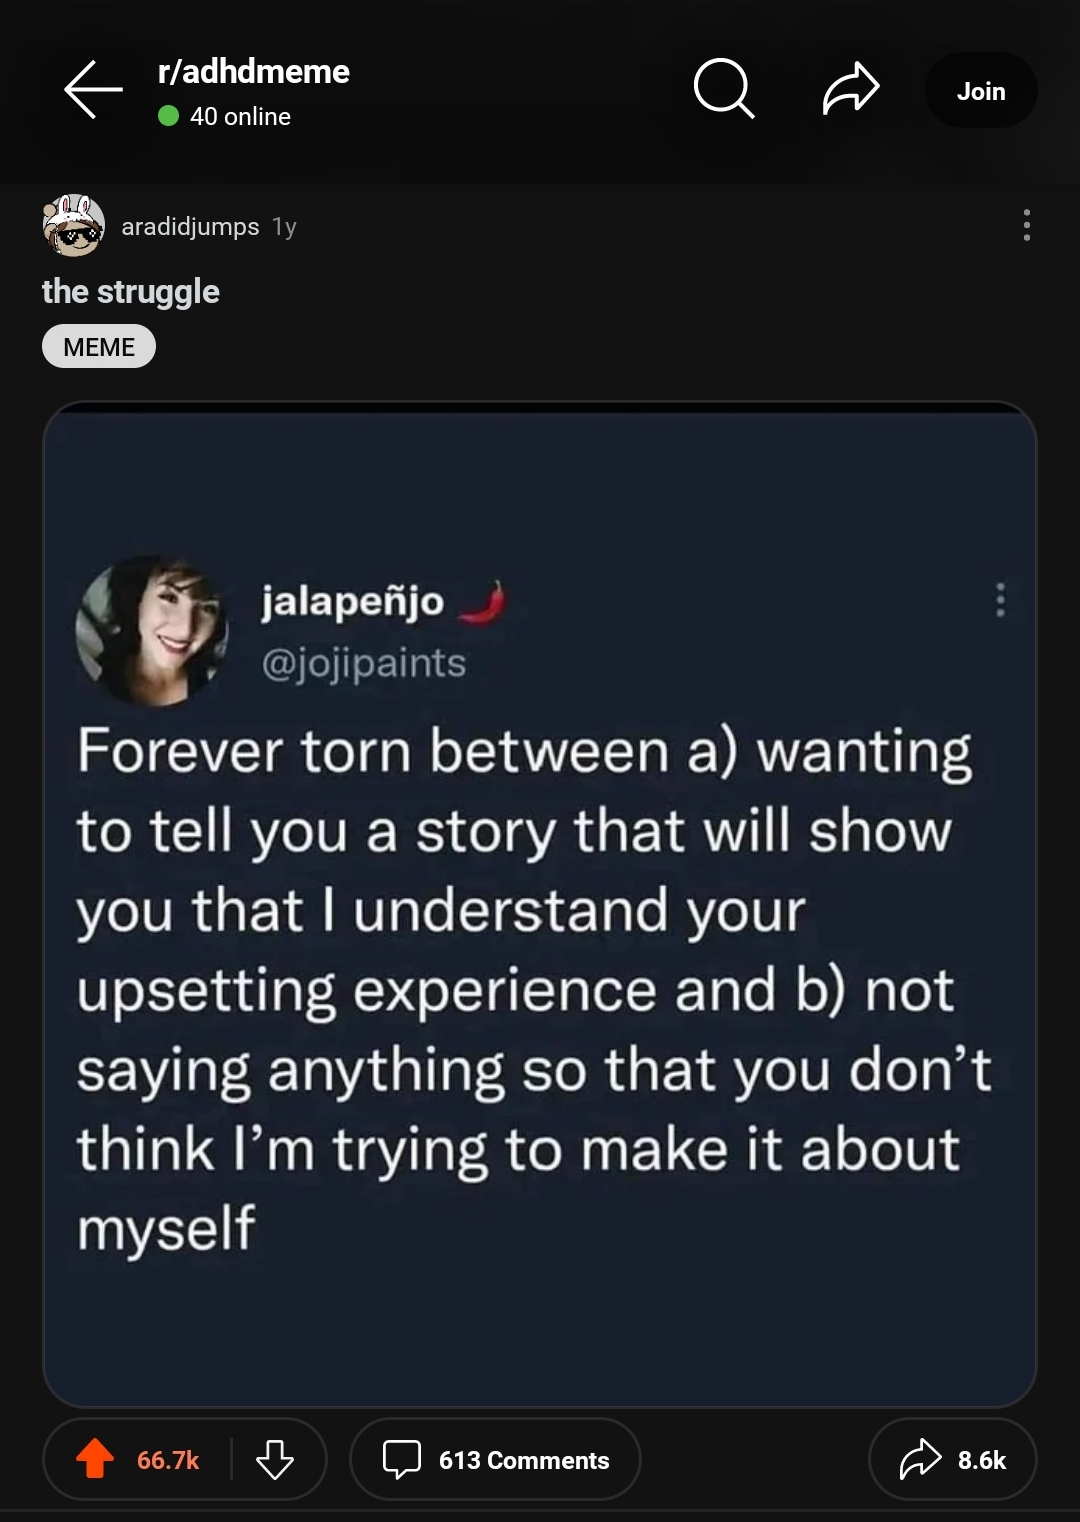Tap jalapeñjo's profile photo in the tweet
Viewport: 1080px width, 1522px height.
152,630
